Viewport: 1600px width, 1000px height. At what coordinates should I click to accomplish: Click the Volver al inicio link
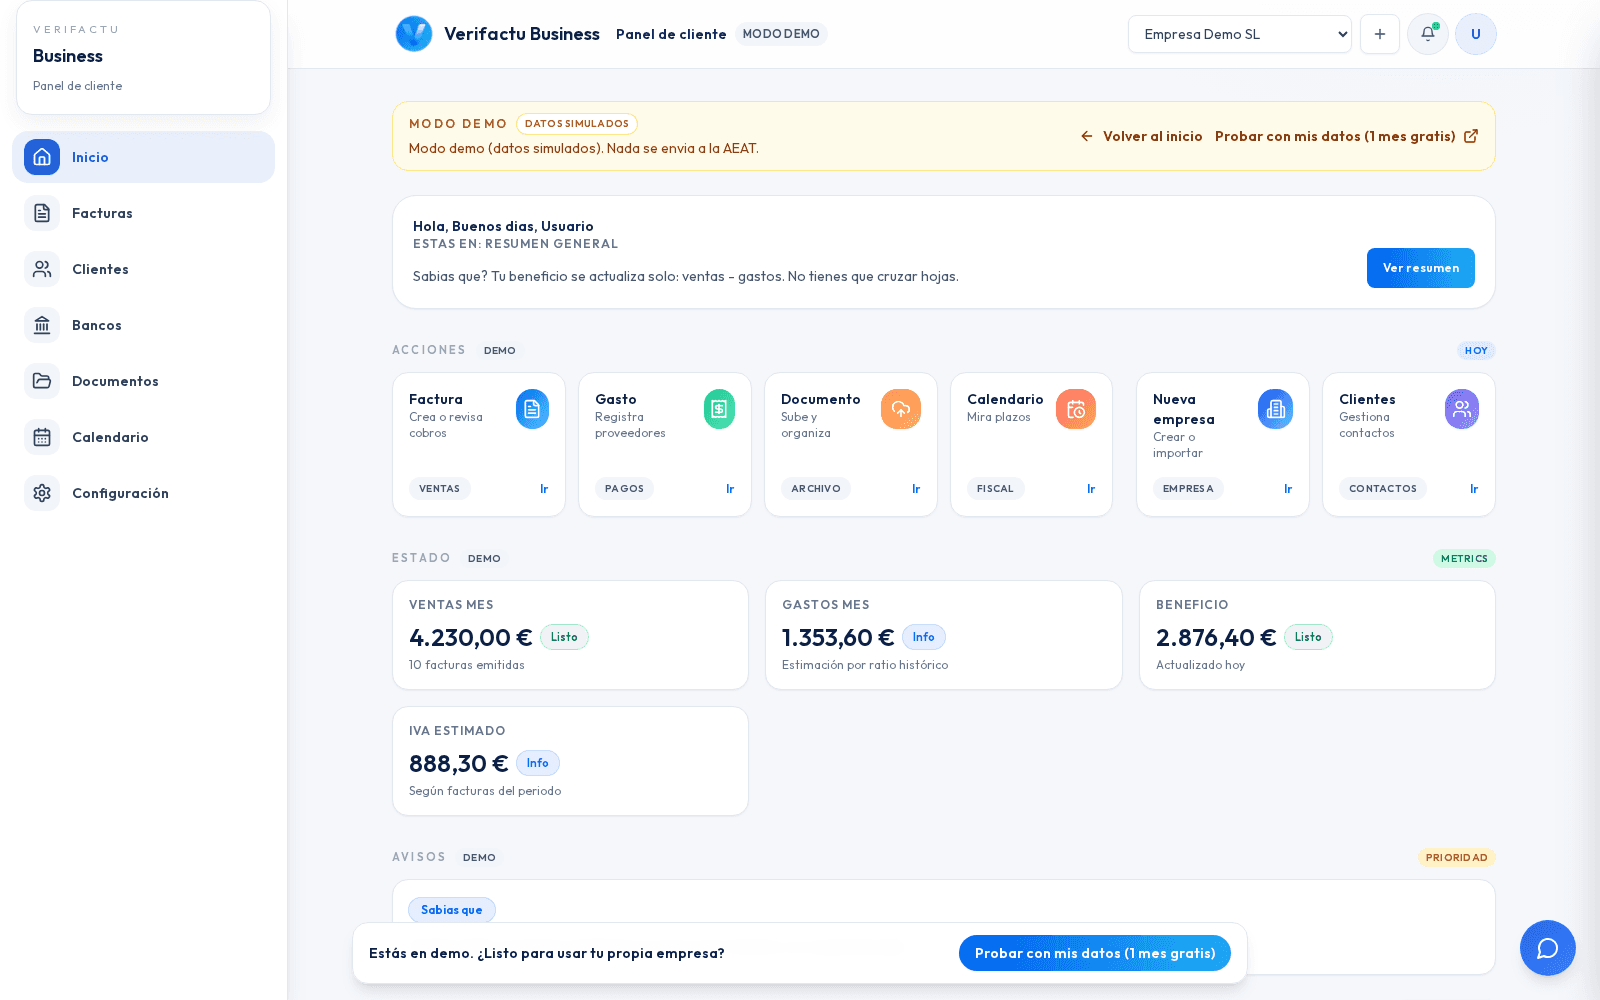coord(1142,136)
